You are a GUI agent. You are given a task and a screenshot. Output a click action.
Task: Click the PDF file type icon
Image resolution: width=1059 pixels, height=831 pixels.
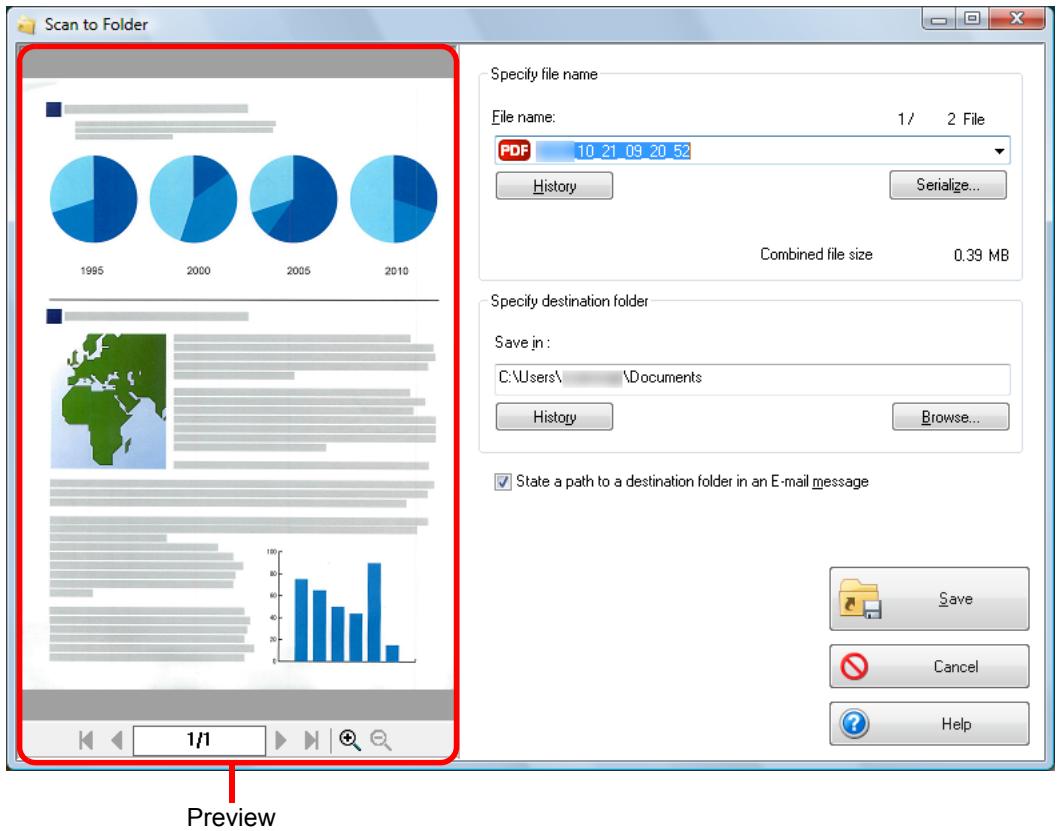515,150
